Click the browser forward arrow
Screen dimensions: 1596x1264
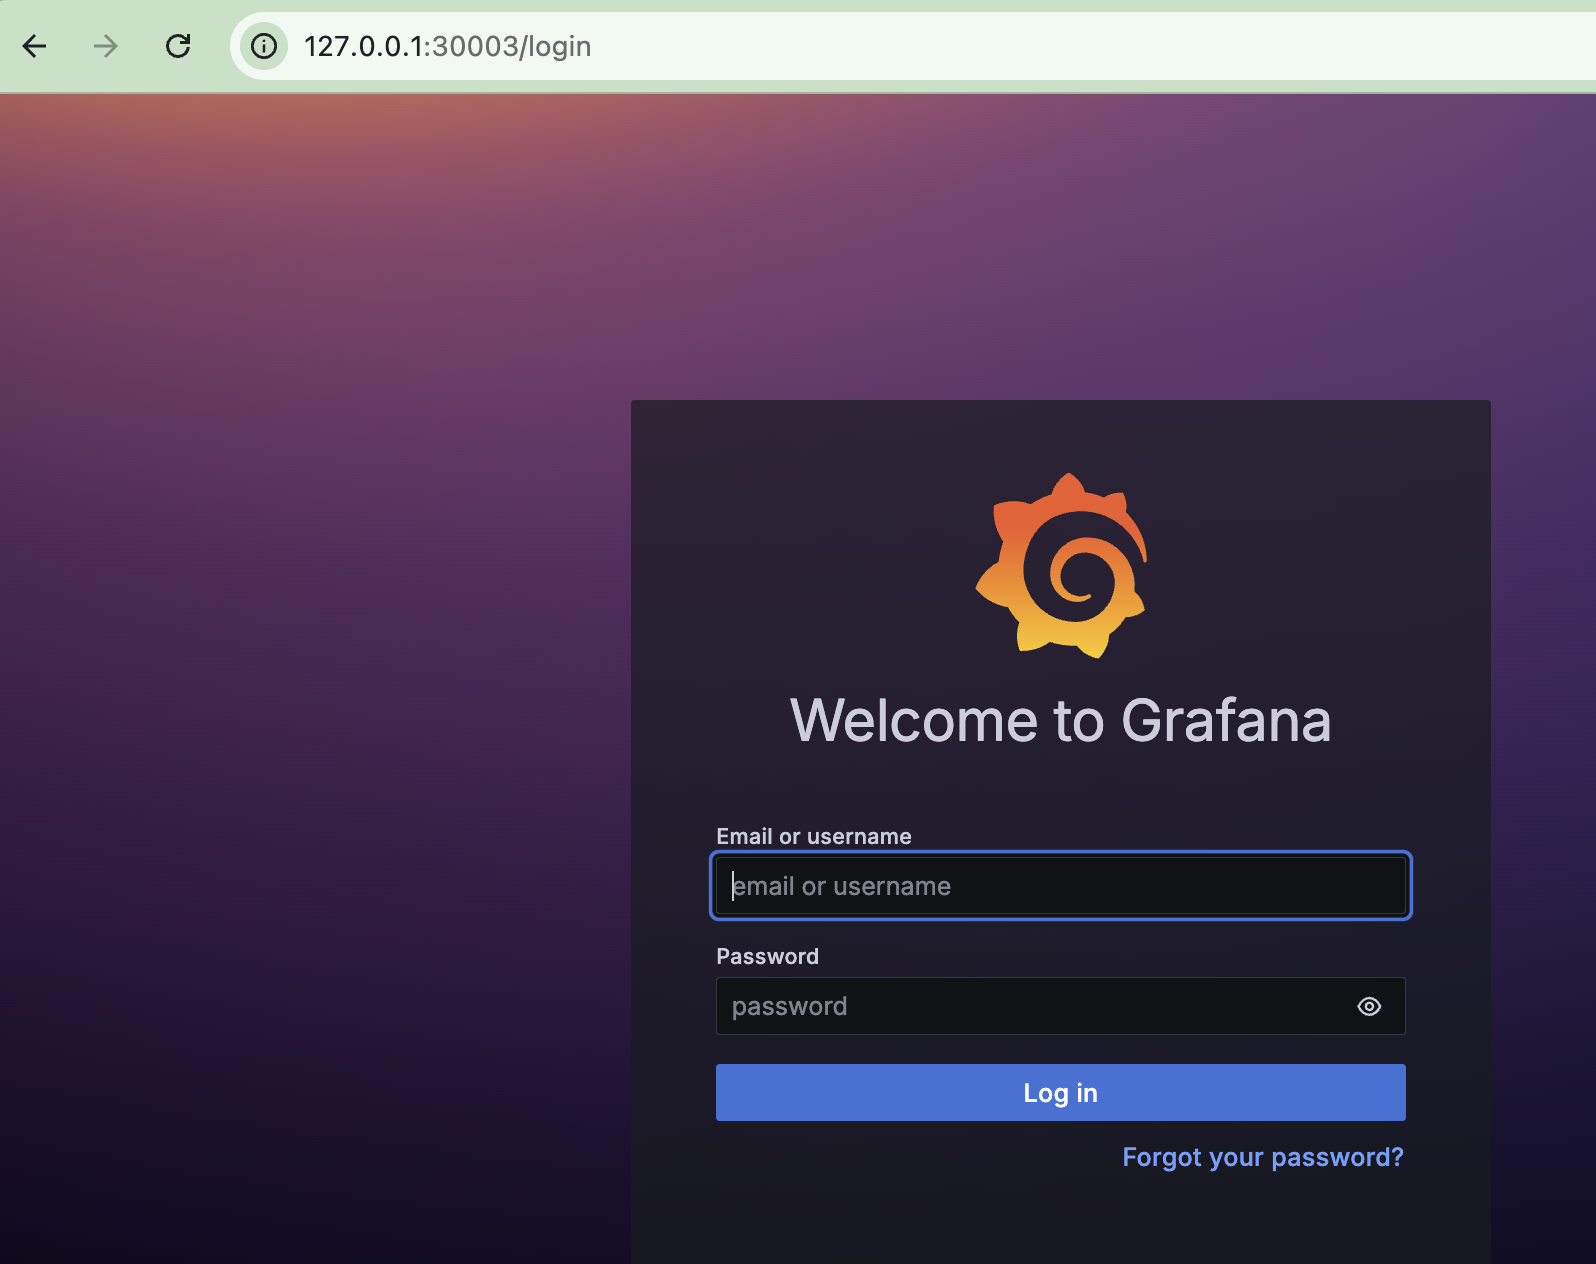[x=106, y=46]
